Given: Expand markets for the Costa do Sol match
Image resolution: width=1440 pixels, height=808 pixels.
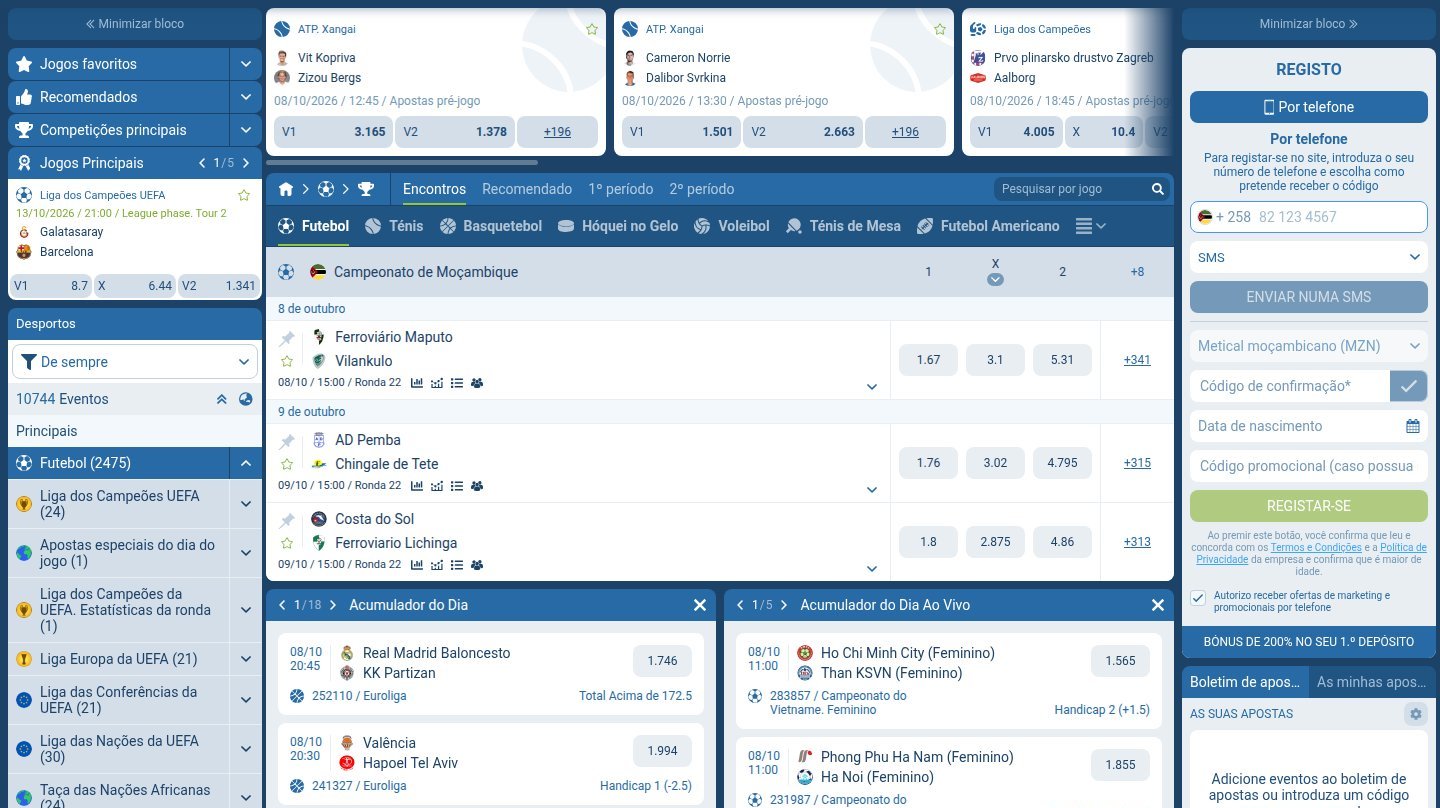Looking at the screenshot, I should [x=872, y=569].
